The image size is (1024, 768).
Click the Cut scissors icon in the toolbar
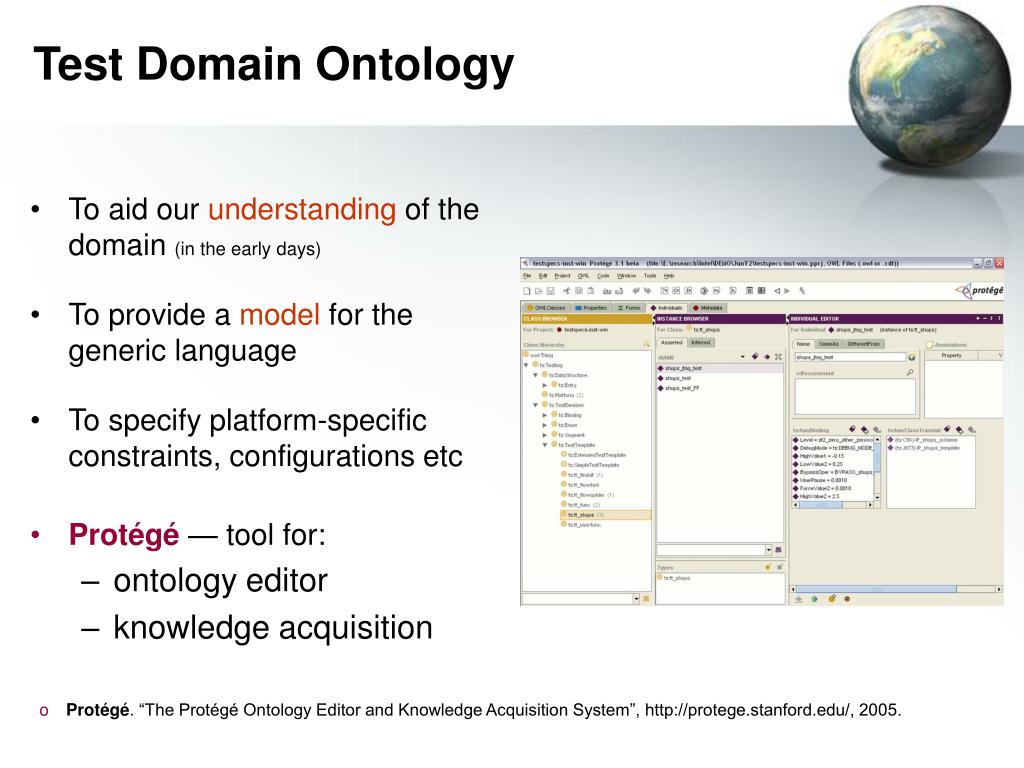[x=567, y=291]
